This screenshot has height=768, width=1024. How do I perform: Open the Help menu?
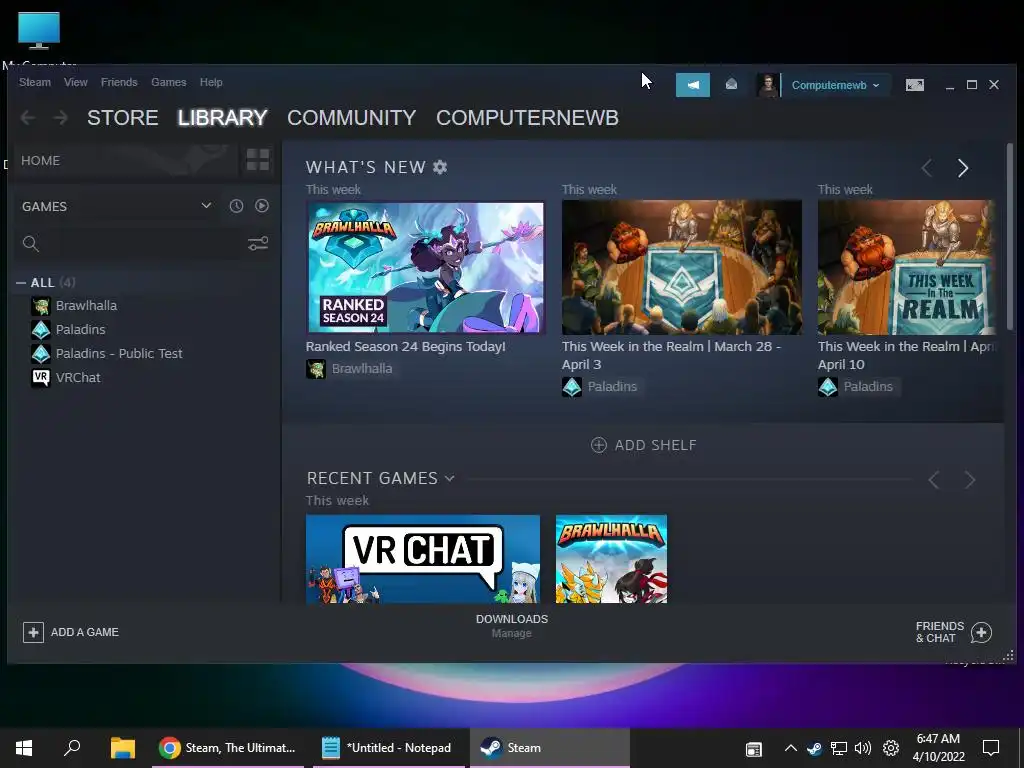[x=211, y=82]
